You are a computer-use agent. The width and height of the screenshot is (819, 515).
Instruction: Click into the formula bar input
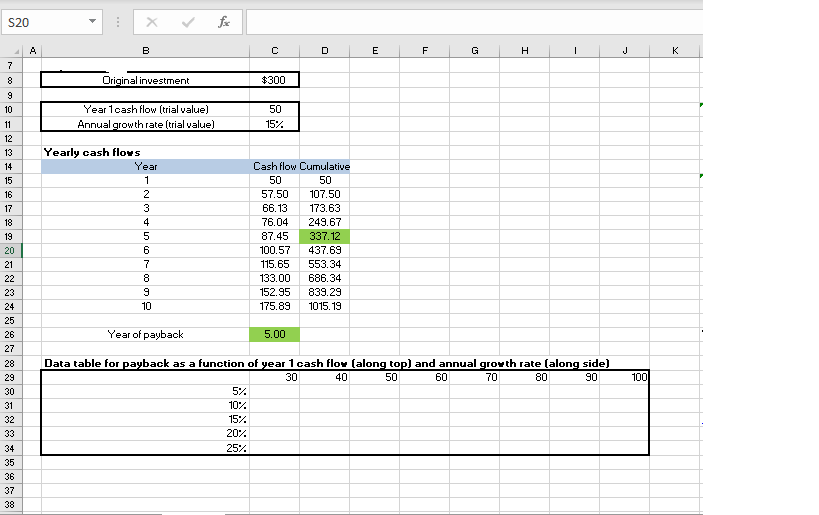tap(474, 22)
